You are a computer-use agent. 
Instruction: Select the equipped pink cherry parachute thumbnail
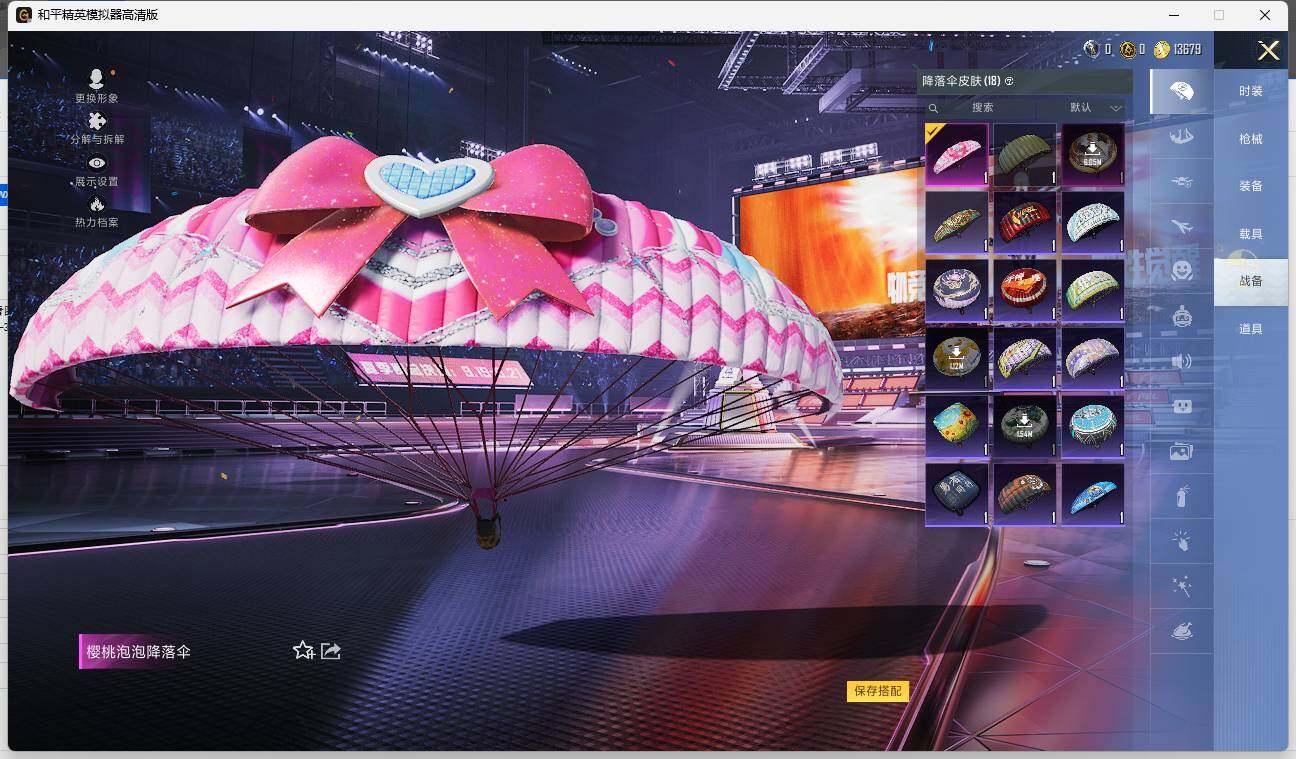[957, 155]
